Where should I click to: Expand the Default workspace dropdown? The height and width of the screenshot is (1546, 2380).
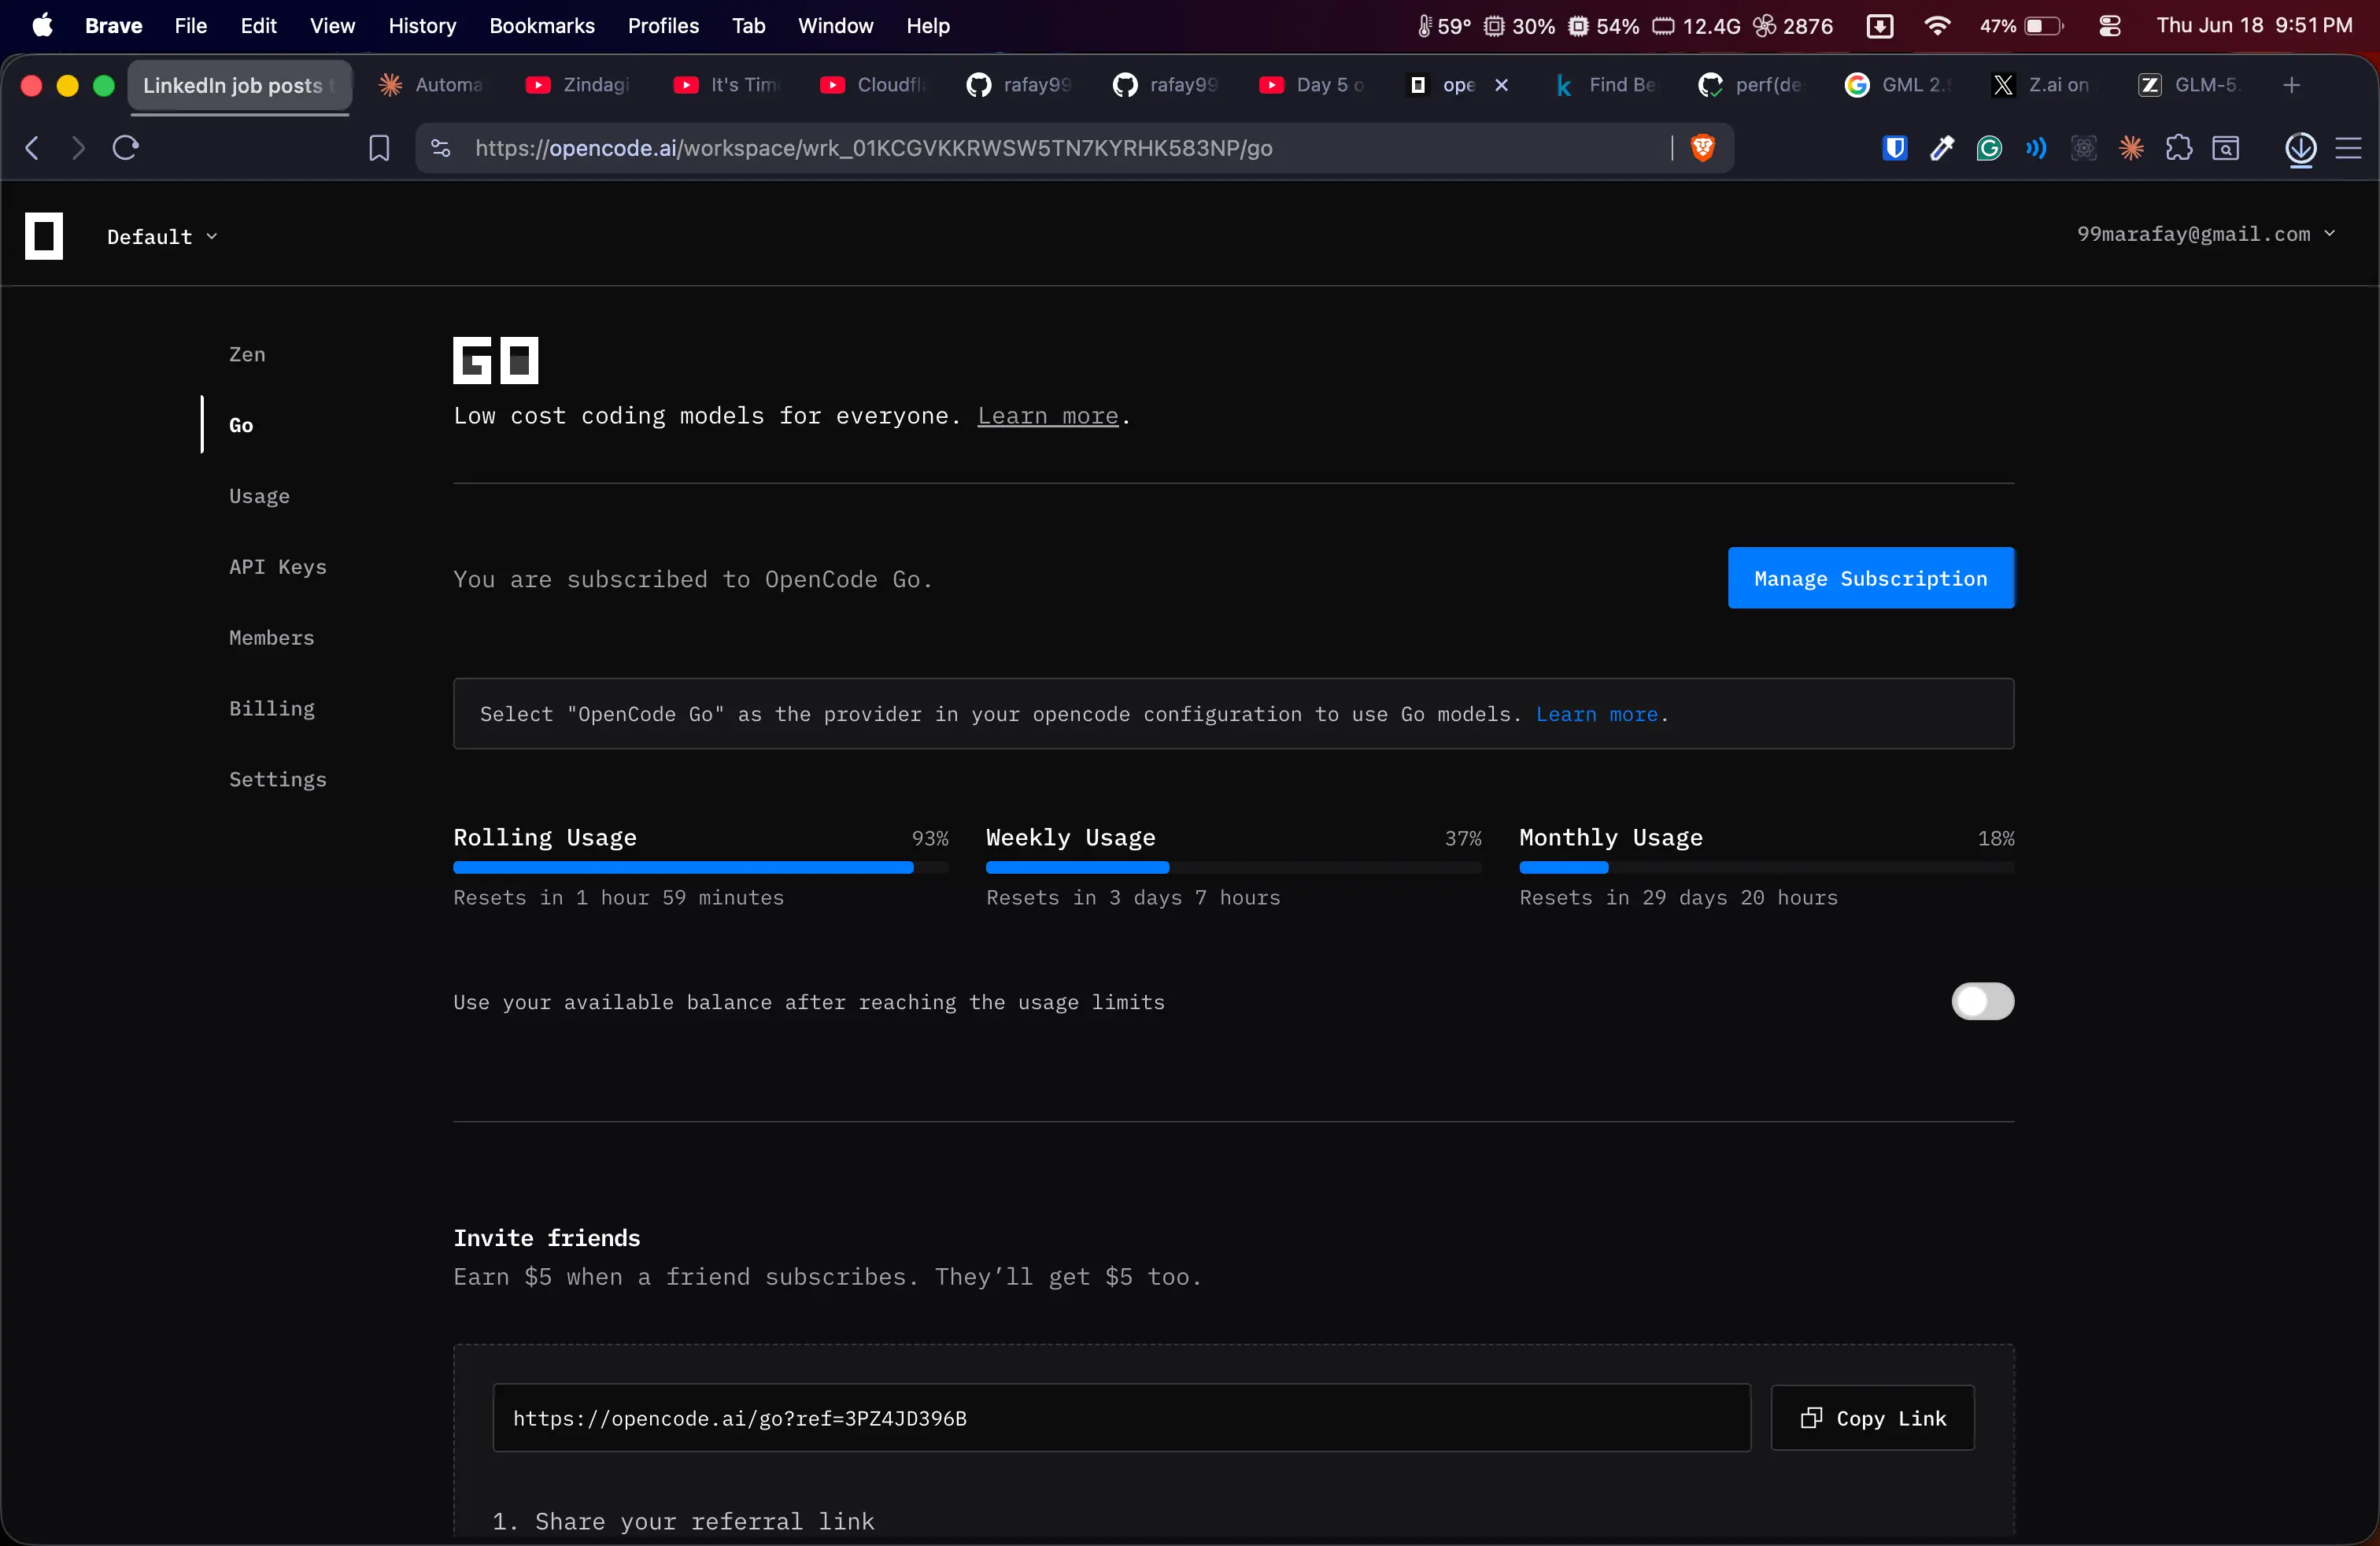coord(162,236)
